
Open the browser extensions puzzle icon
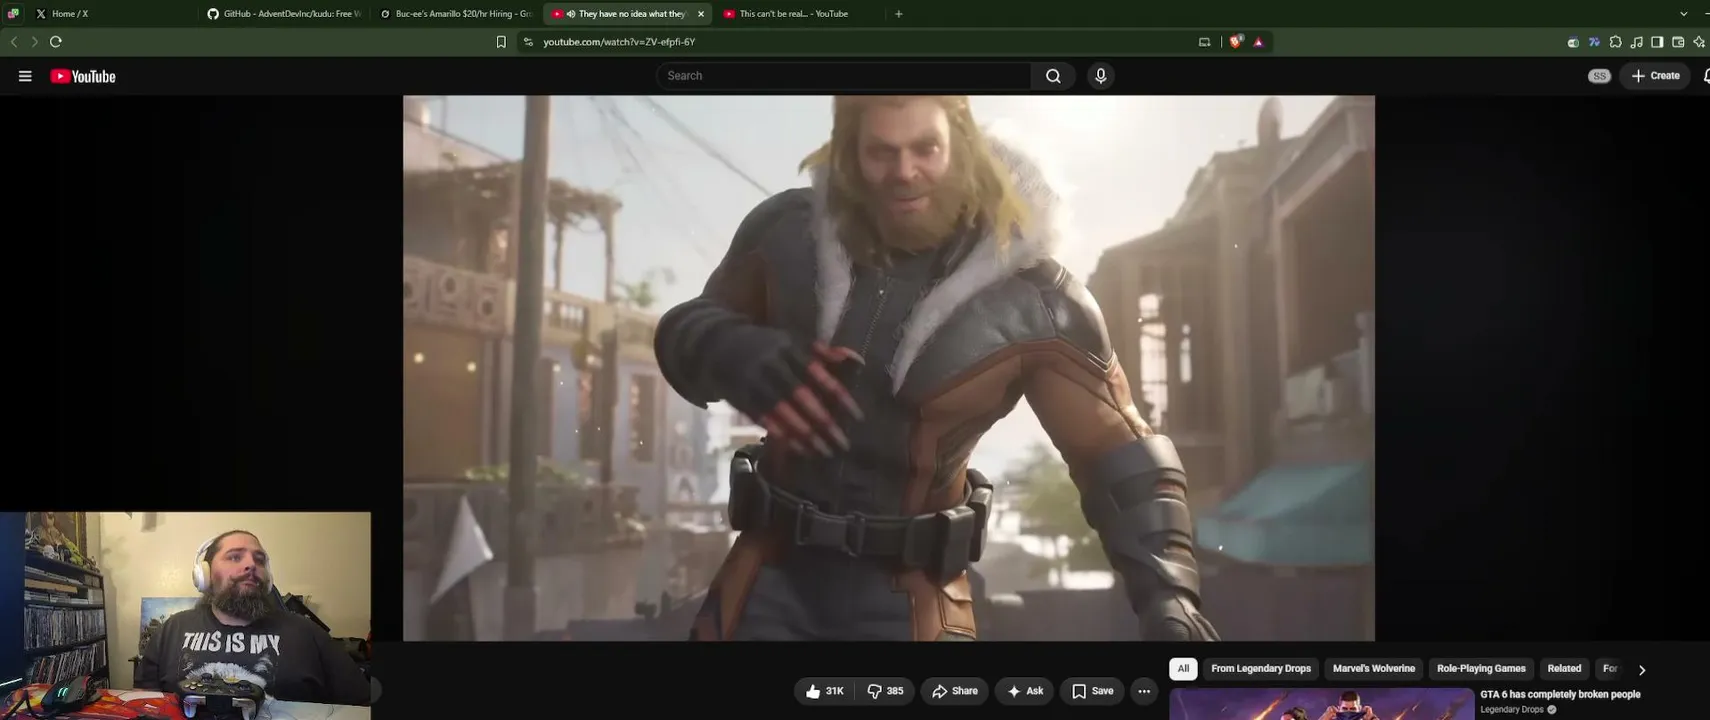tap(1615, 42)
